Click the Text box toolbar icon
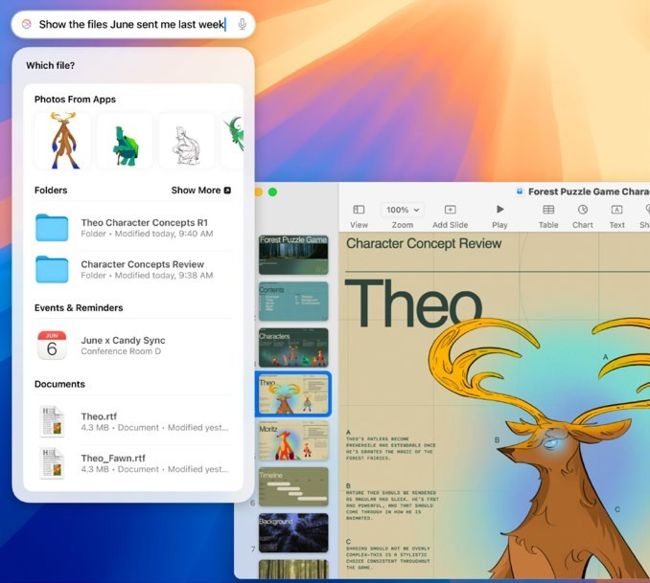The image size is (650, 583). point(617,210)
